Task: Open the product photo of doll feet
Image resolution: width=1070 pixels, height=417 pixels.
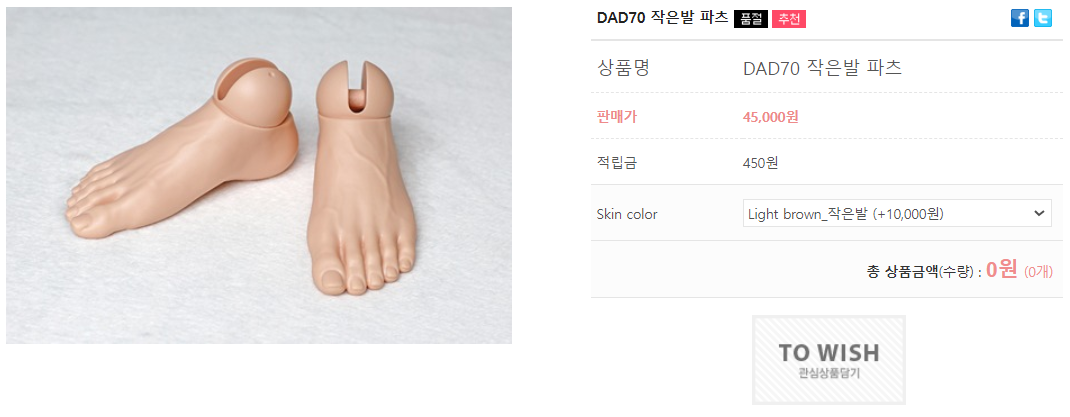Action: pyautogui.click(x=259, y=175)
